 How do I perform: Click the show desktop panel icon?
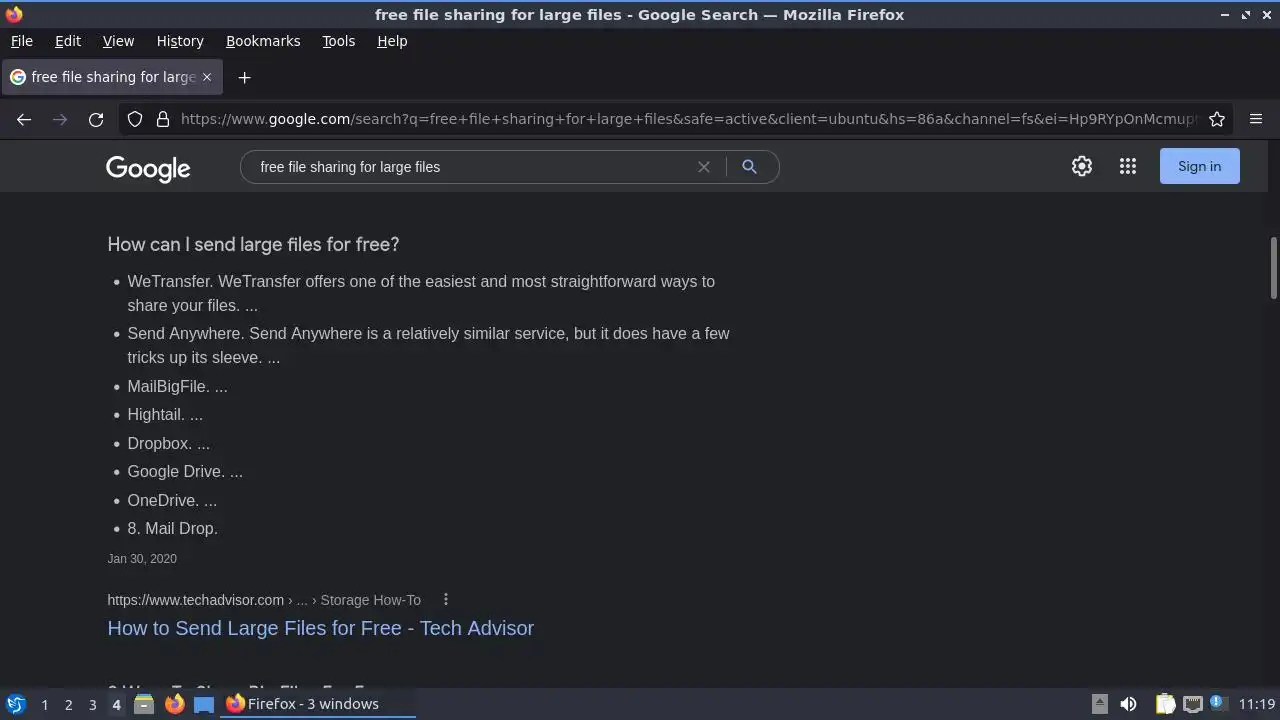click(204, 704)
